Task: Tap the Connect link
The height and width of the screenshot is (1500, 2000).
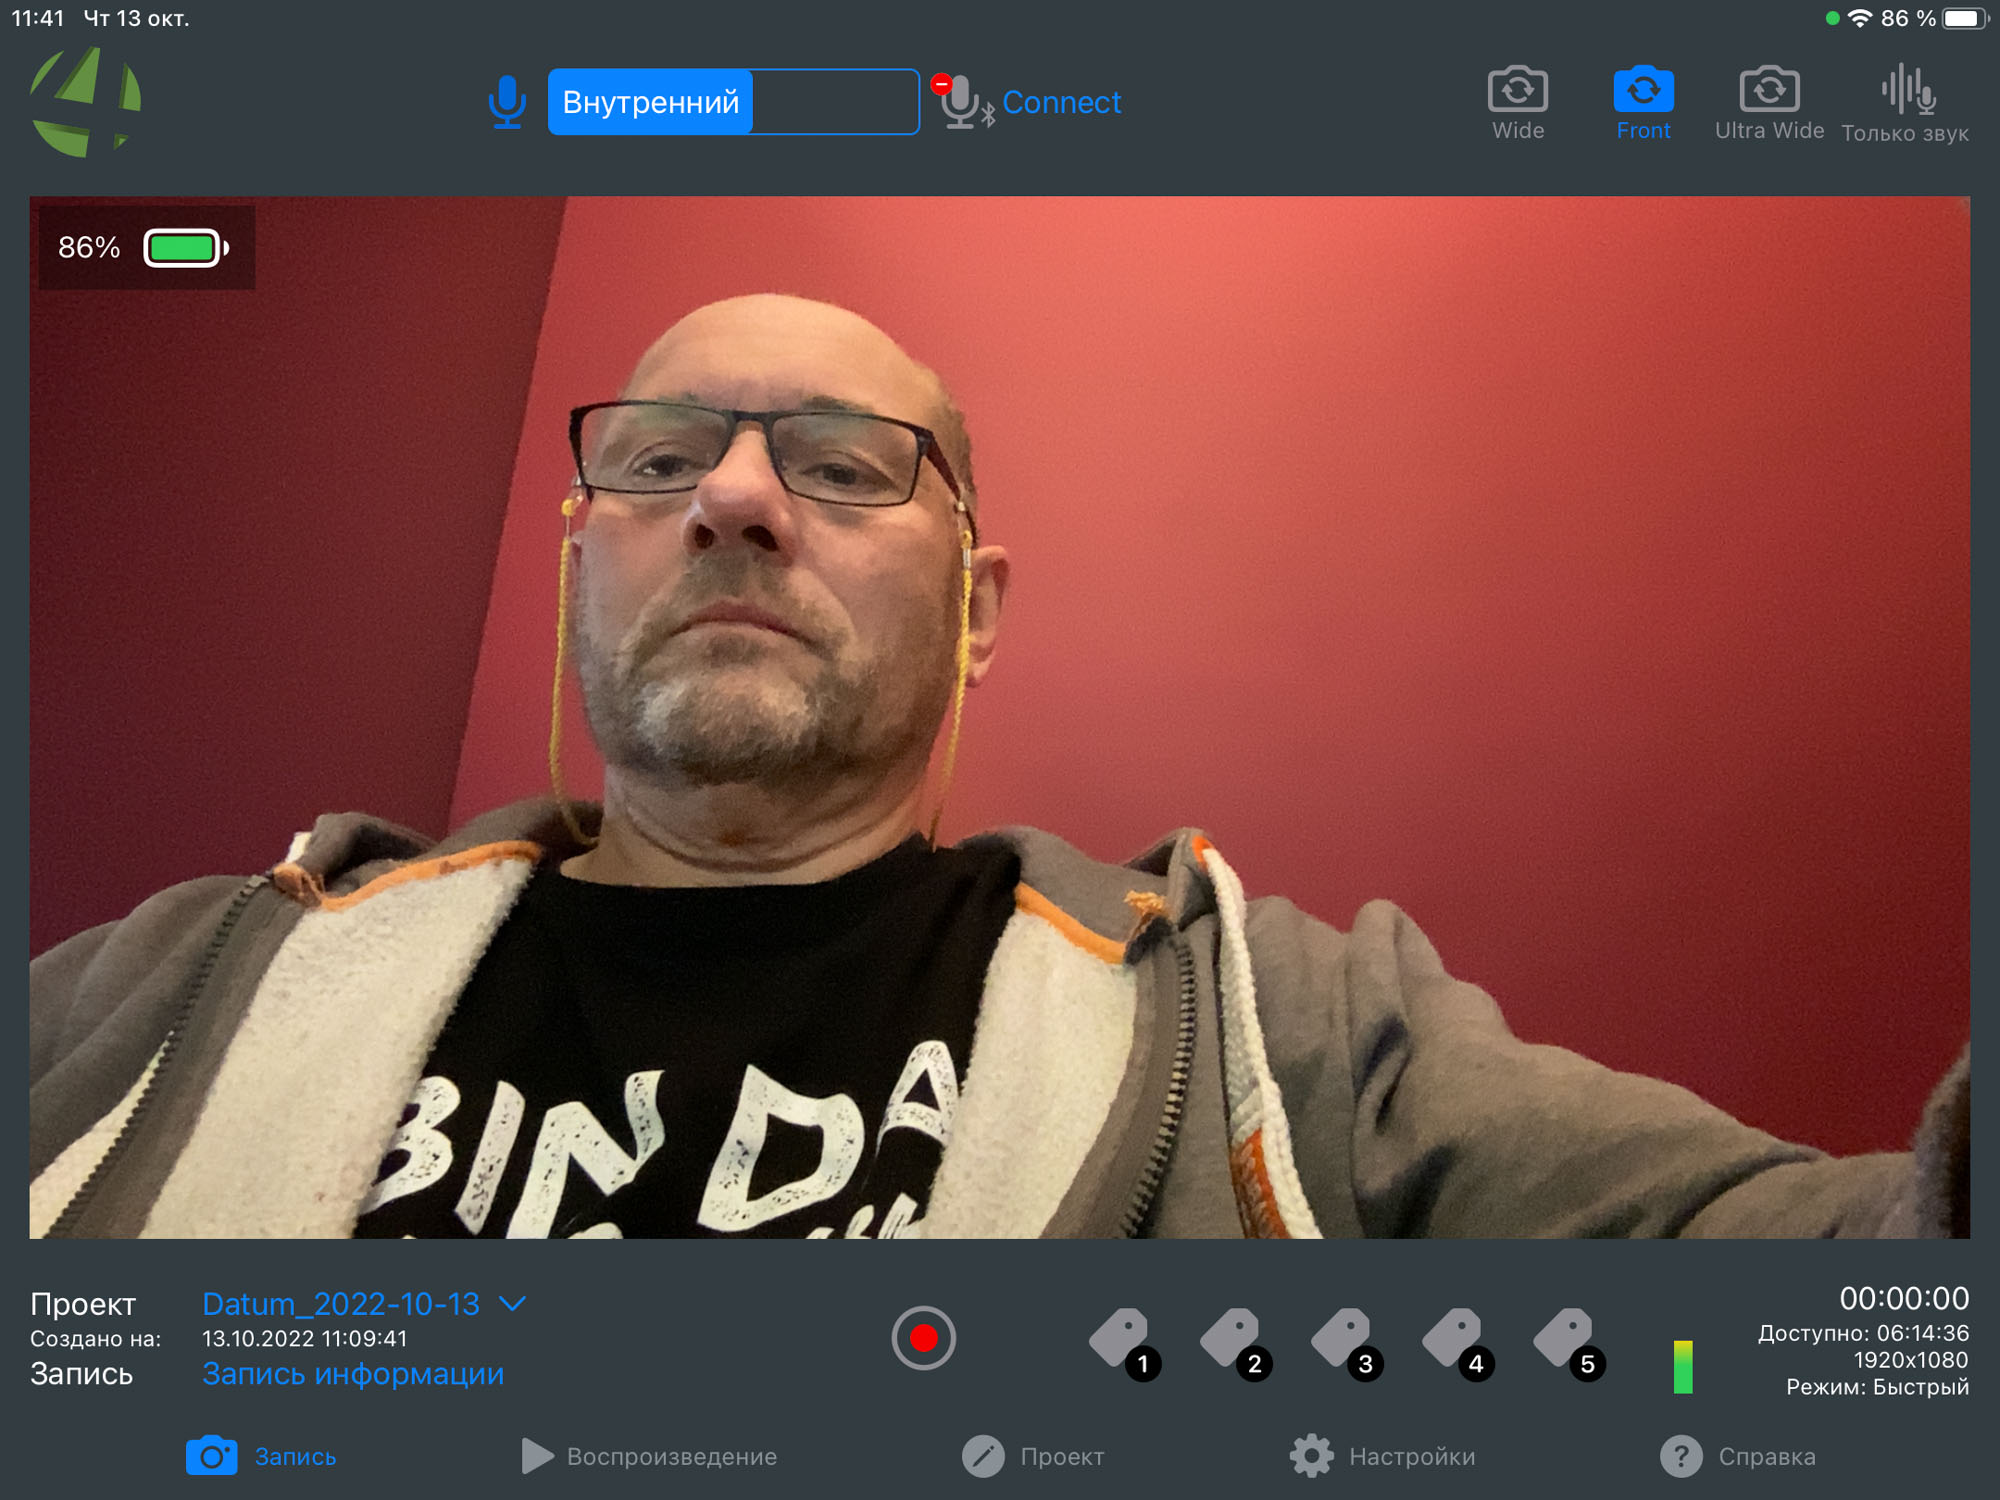Action: pos(1061,102)
